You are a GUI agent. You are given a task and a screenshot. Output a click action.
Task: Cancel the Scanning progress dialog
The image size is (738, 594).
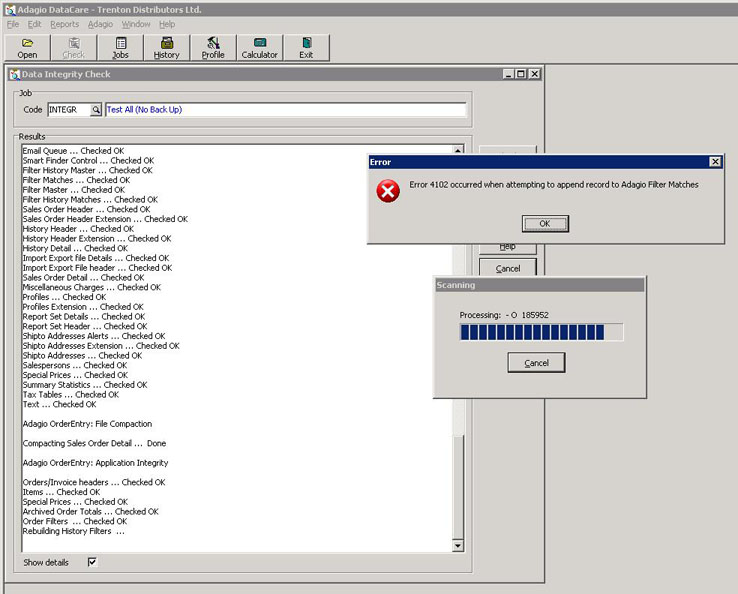(536, 363)
